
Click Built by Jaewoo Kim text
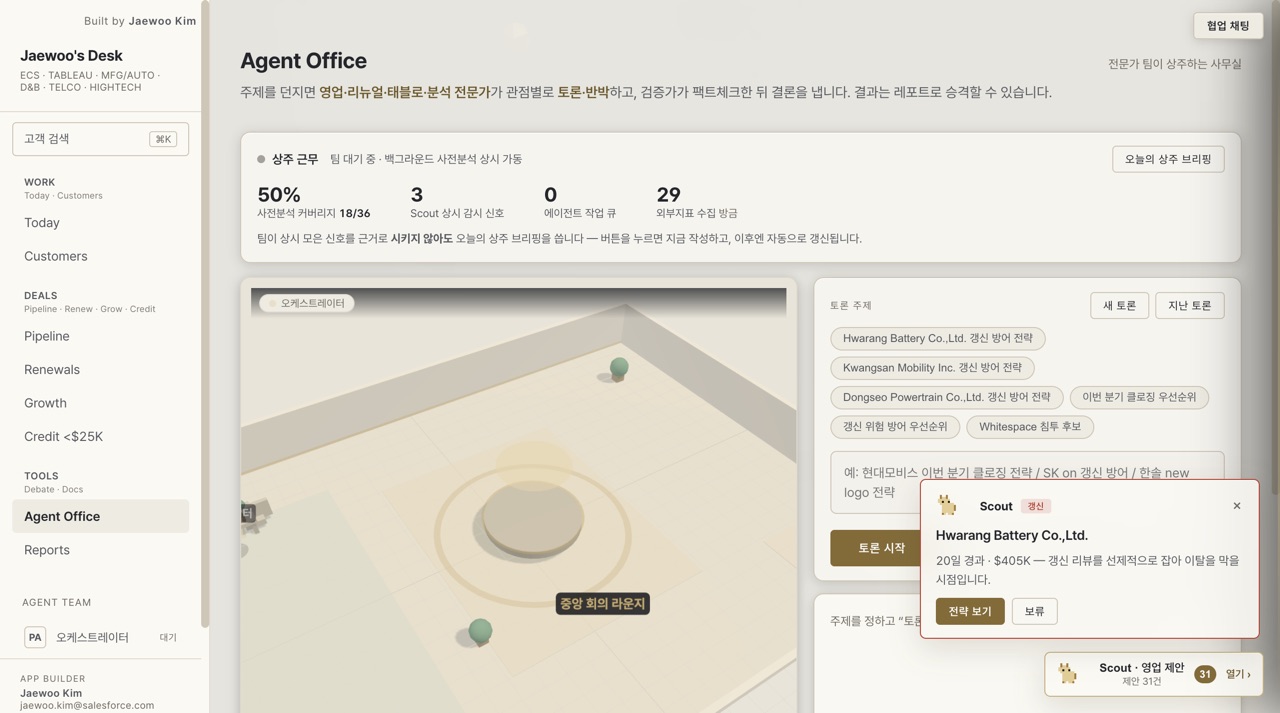(140, 20)
